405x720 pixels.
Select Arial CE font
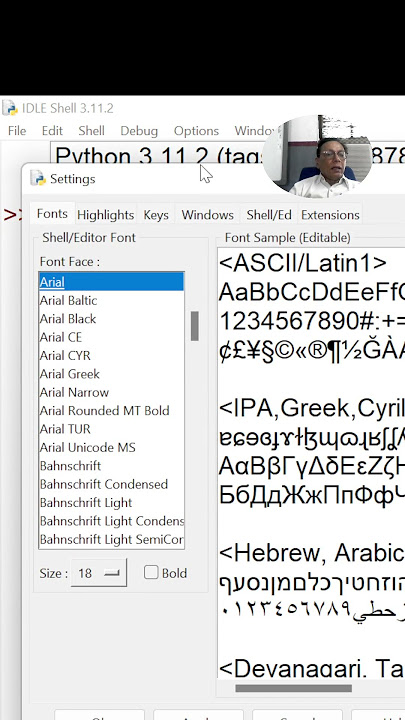tap(112, 337)
